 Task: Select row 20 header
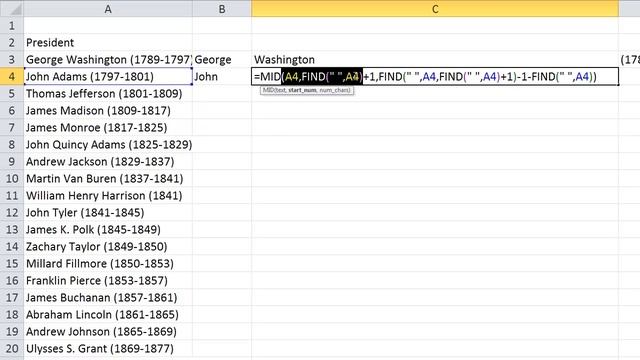[11, 349]
